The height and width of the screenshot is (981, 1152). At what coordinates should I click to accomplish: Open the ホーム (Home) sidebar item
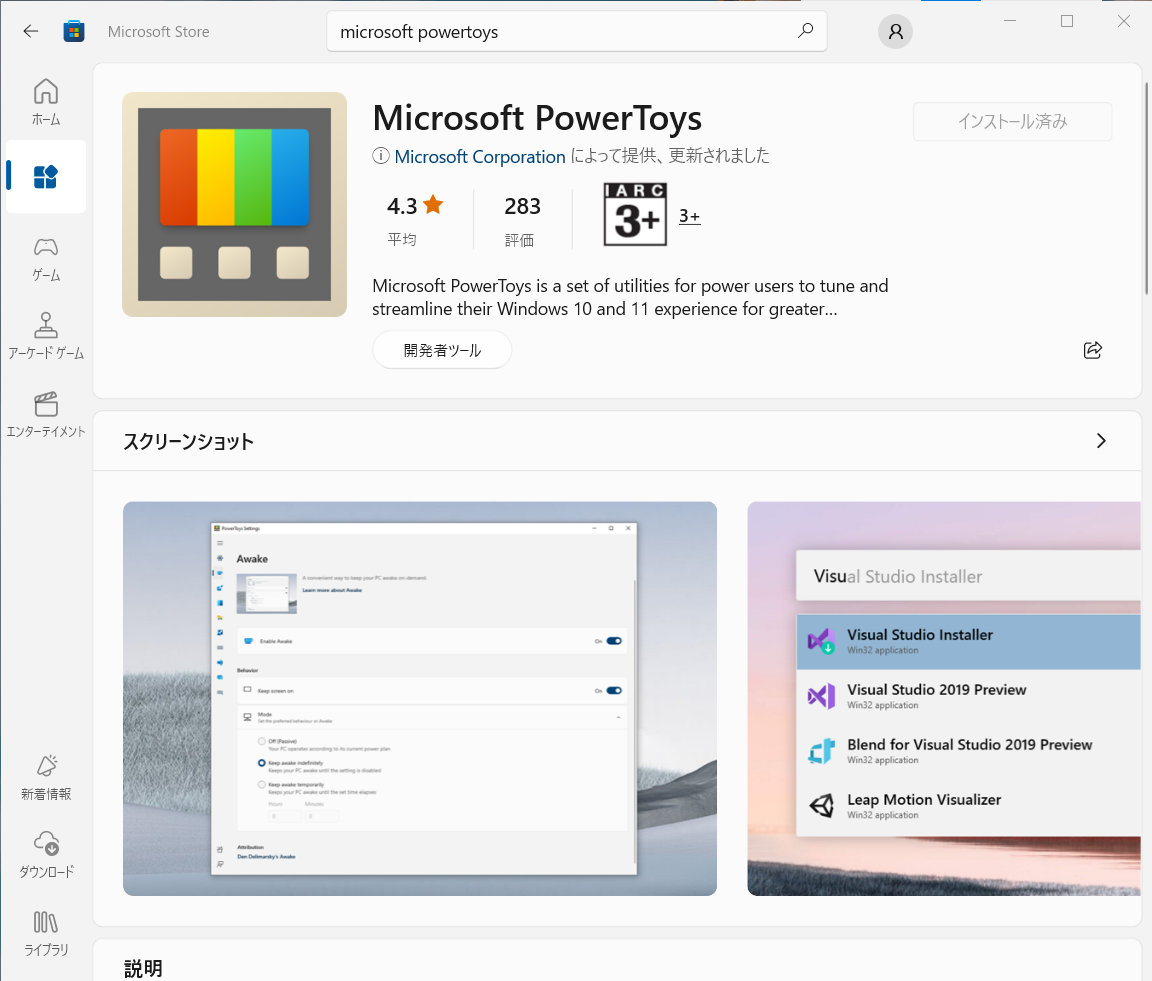46,101
